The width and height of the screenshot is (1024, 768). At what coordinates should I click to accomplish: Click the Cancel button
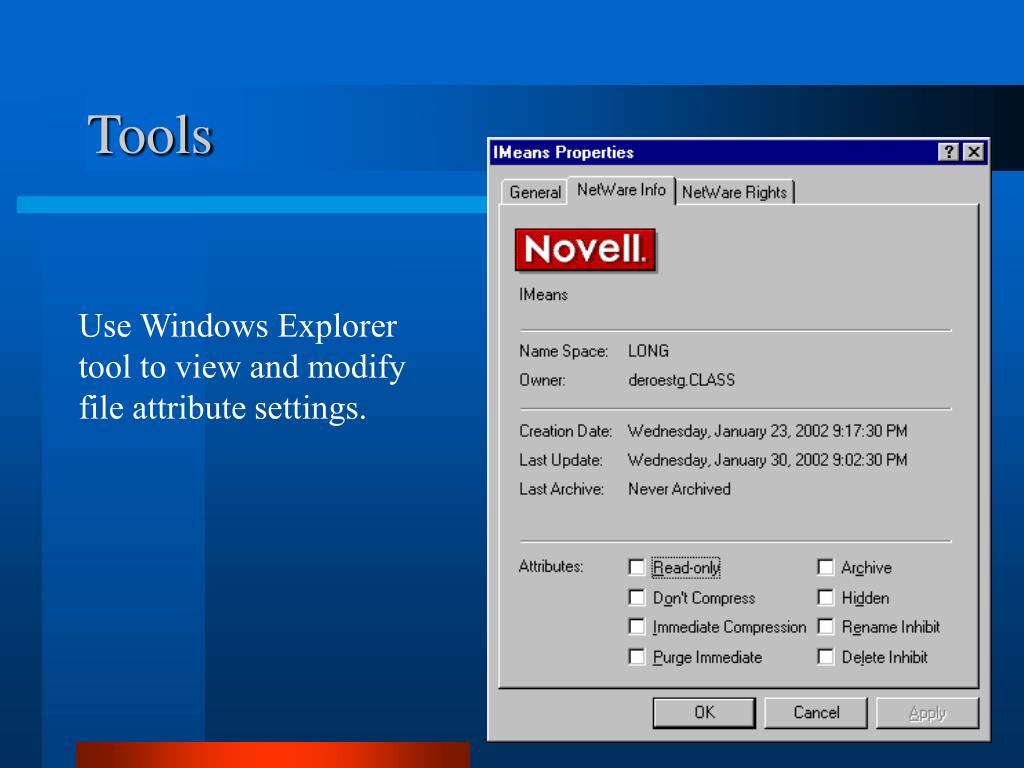coord(816,712)
